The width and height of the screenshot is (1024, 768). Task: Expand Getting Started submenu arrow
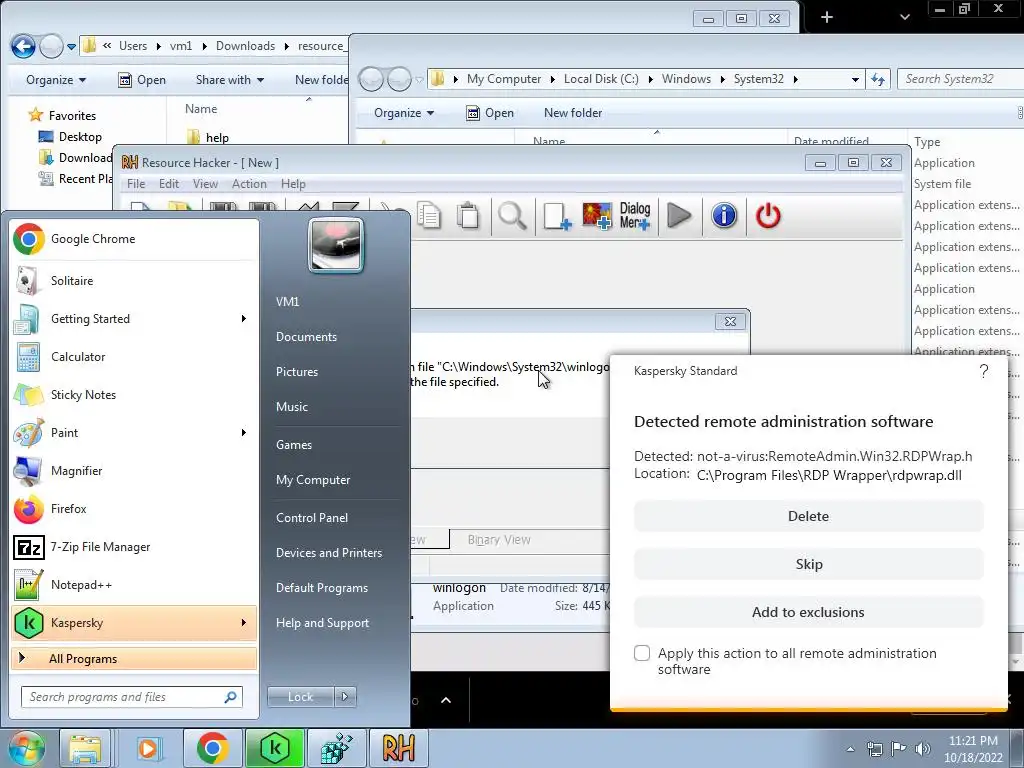(x=244, y=319)
